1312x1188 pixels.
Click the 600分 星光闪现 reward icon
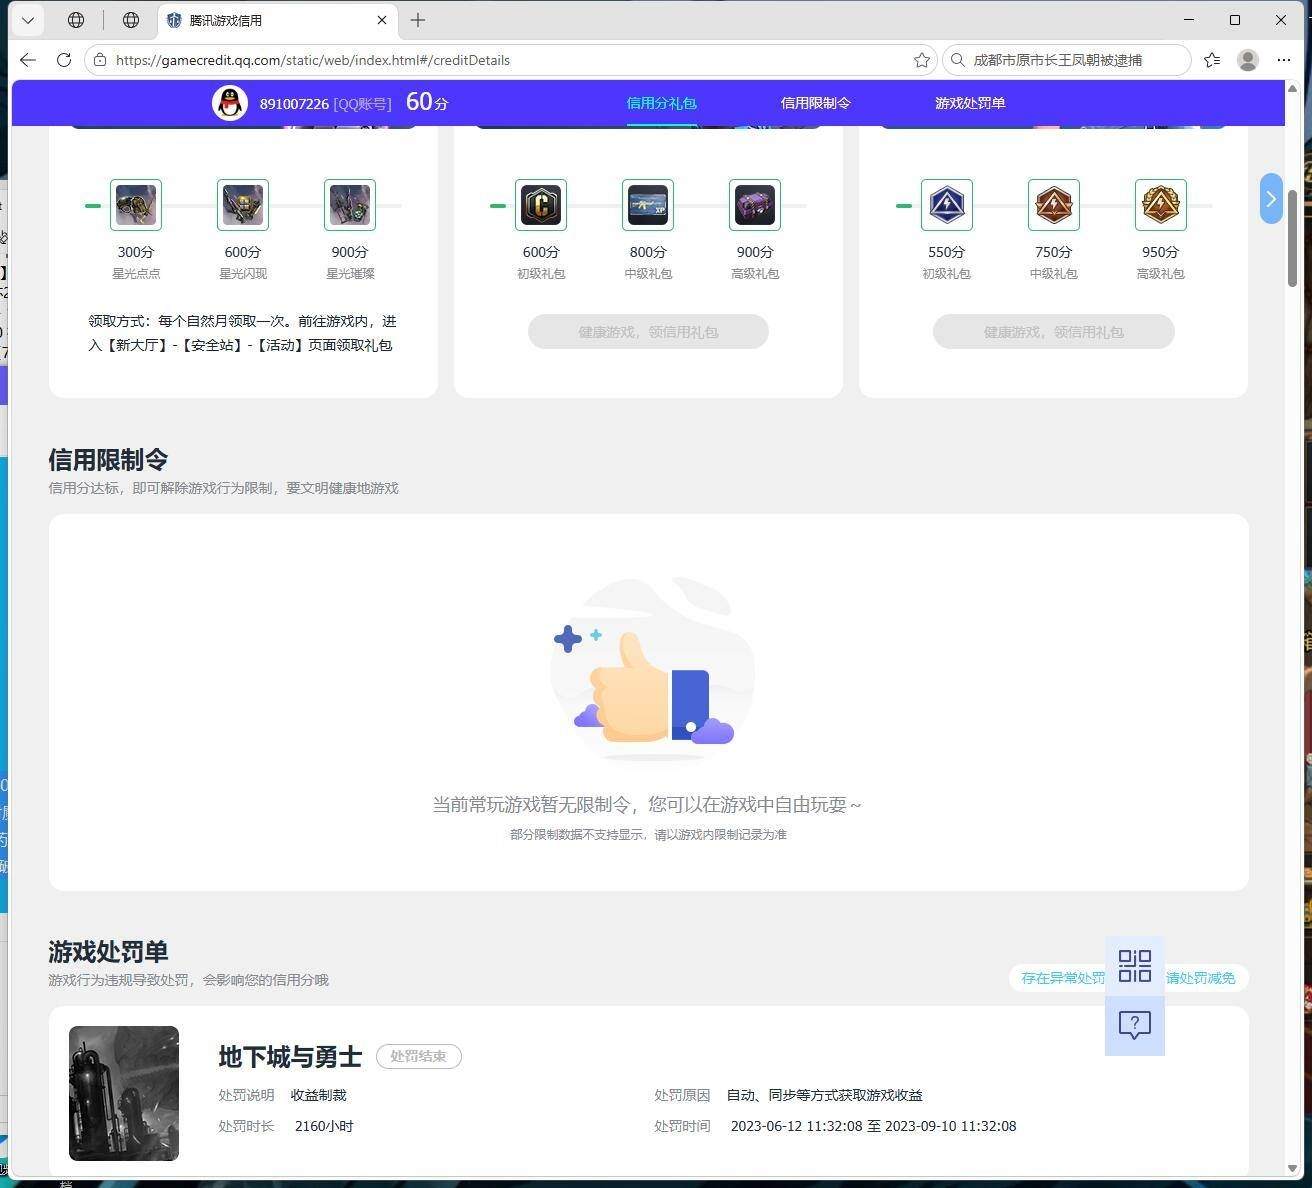(x=243, y=205)
